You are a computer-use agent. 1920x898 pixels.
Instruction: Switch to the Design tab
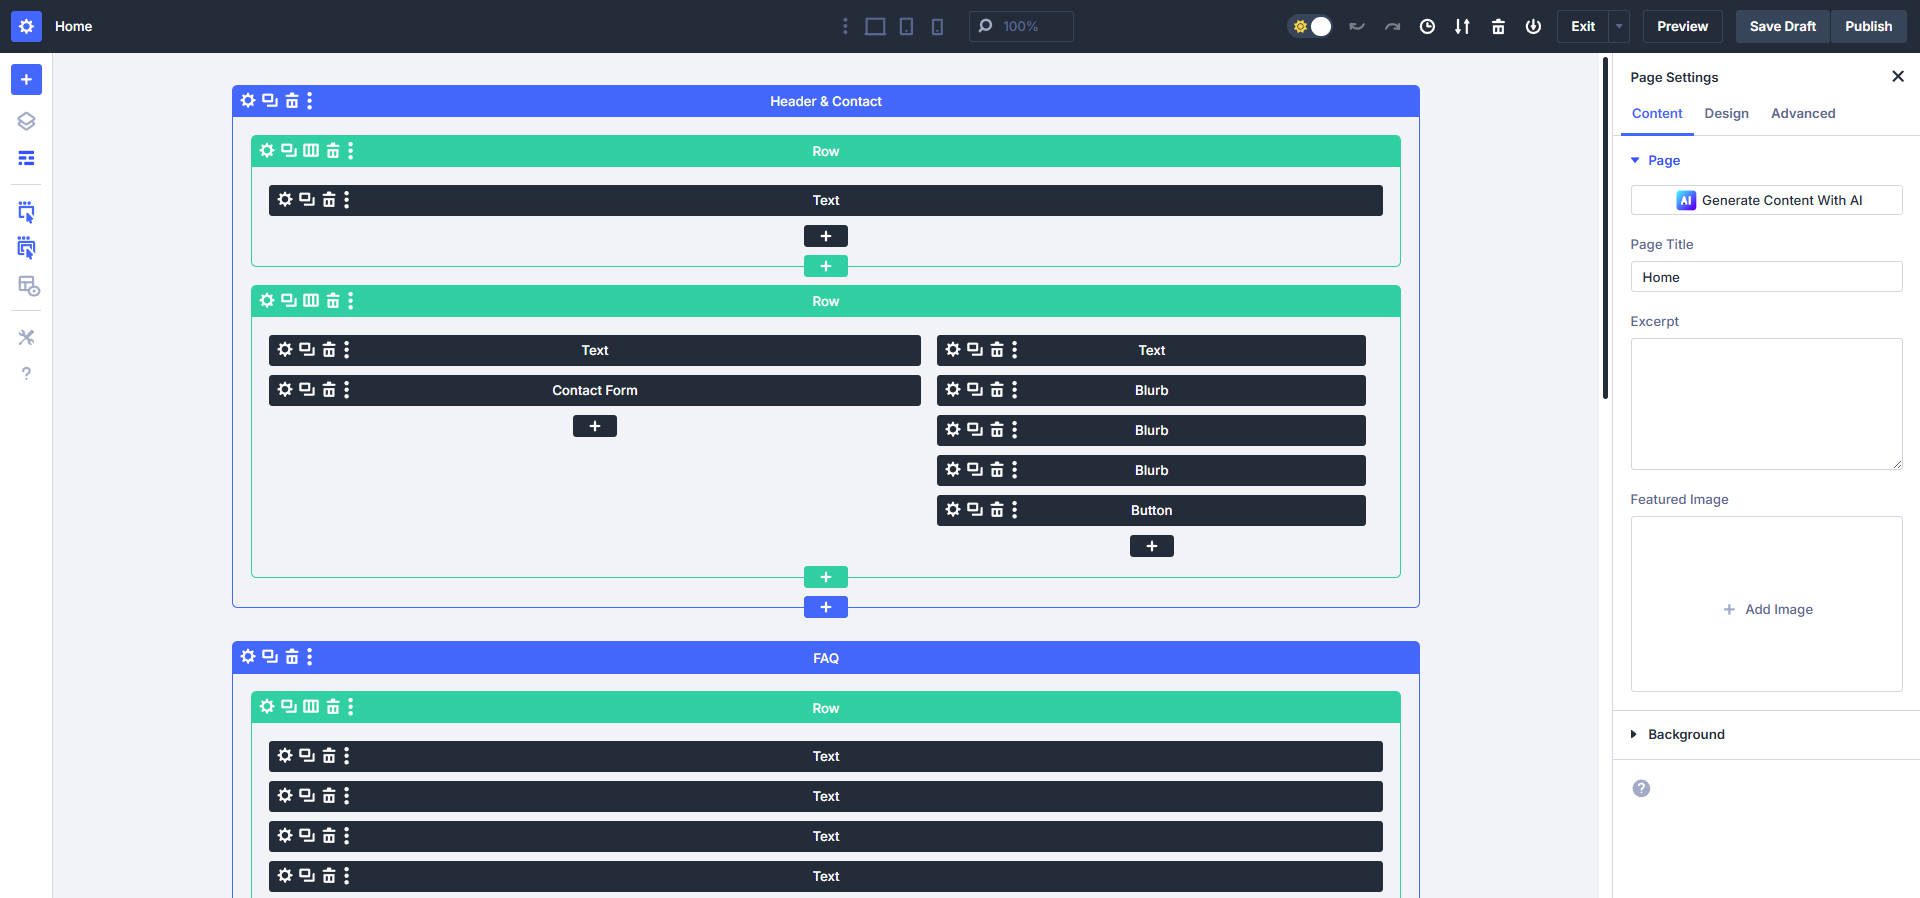(1727, 113)
